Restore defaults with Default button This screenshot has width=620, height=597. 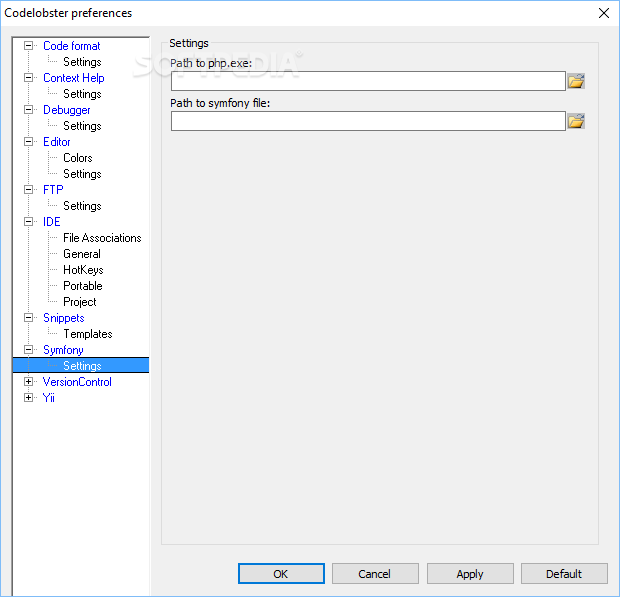564,574
